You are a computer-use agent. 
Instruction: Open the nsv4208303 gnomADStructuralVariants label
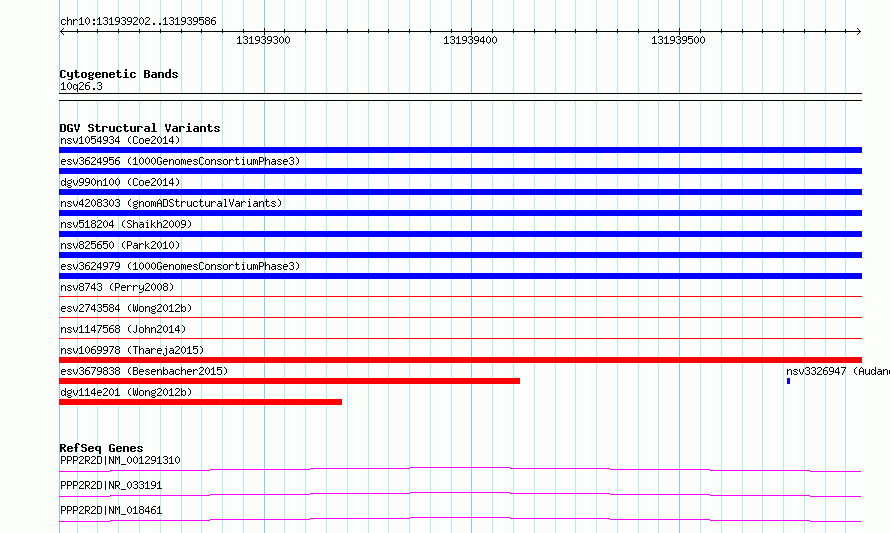171,203
